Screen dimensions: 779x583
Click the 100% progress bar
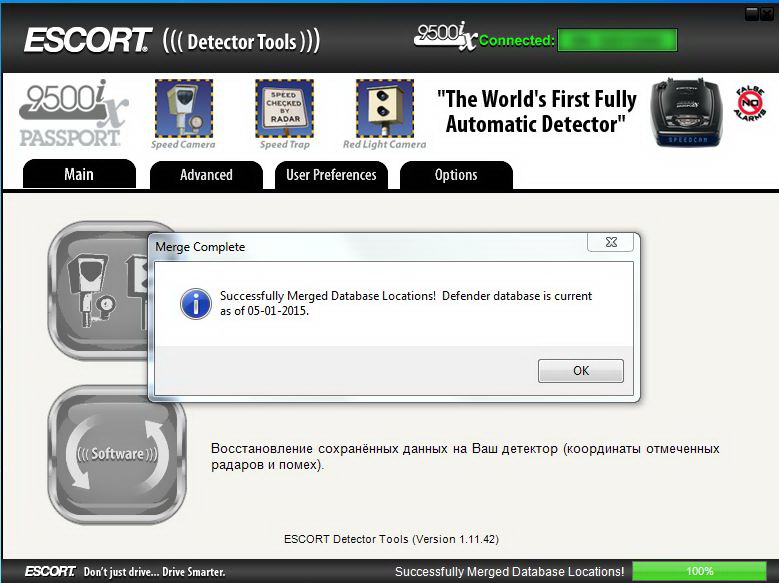click(700, 571)
